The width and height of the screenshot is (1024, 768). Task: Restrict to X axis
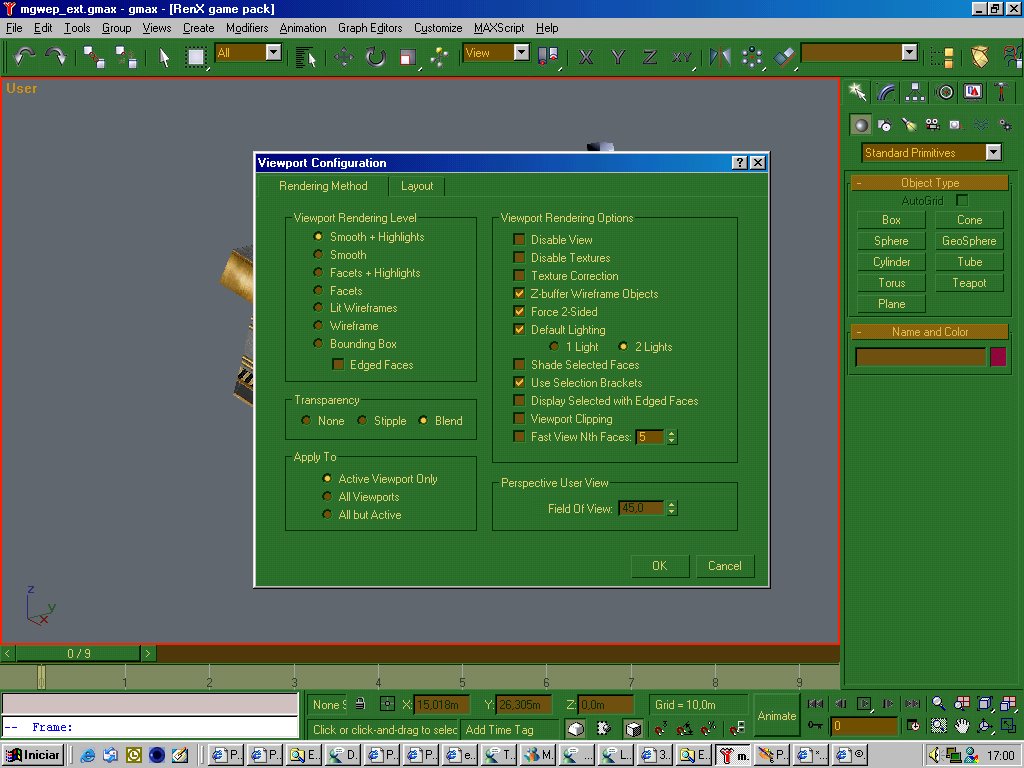point(586,57)
